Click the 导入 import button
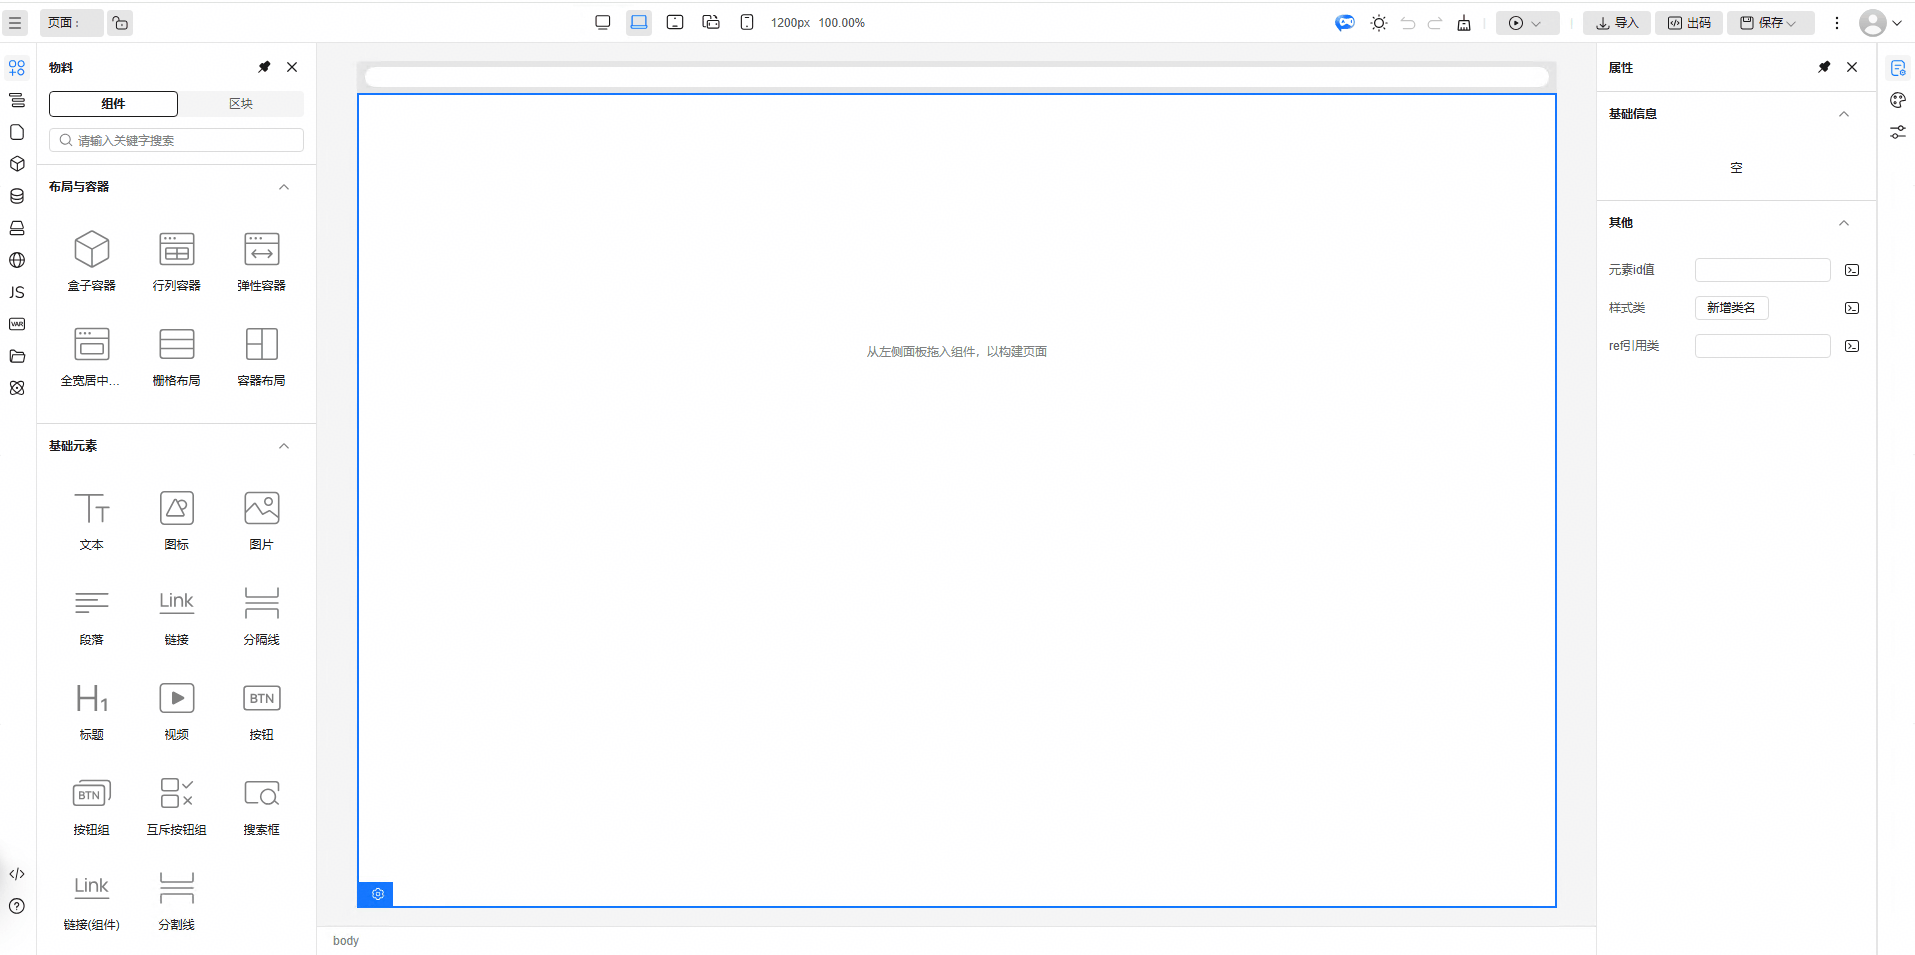1915x955 pixels. pyautogui.click(x=1617, y=23)
